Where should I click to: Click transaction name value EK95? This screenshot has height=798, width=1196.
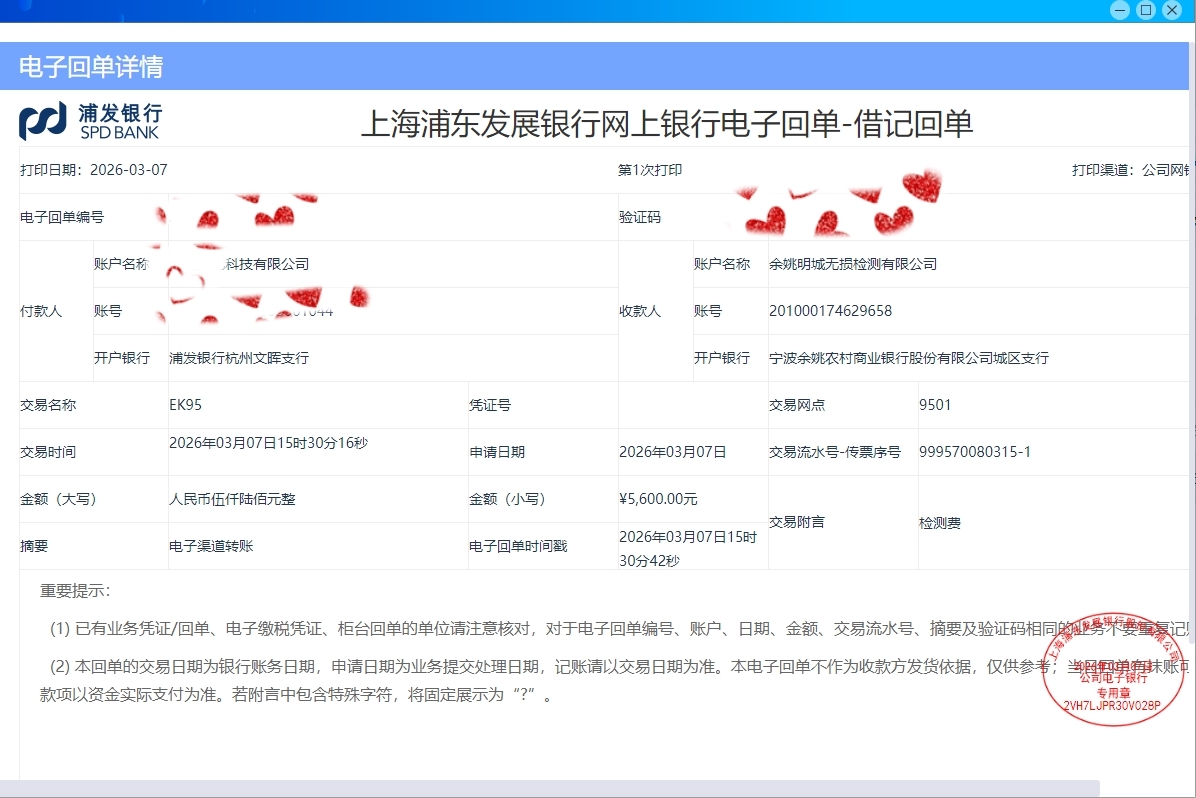tap(186, 405)
